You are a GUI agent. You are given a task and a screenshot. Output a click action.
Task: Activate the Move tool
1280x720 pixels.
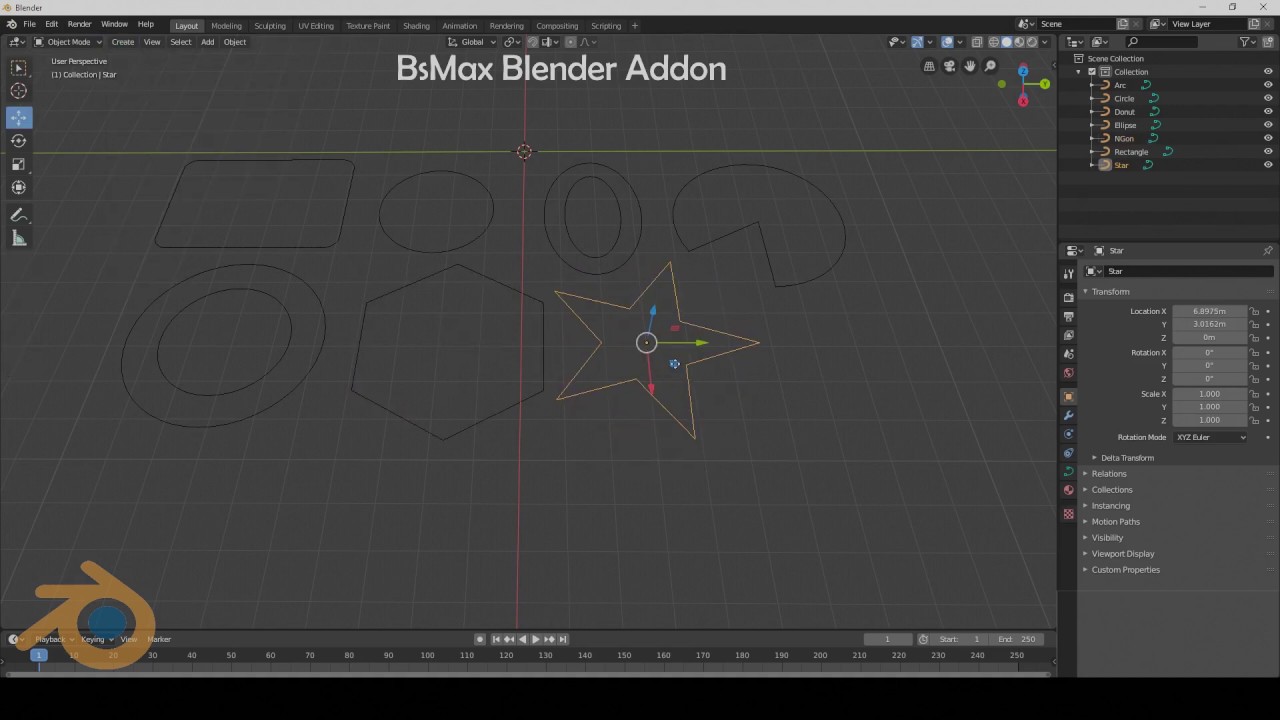(x=18, y=118)
